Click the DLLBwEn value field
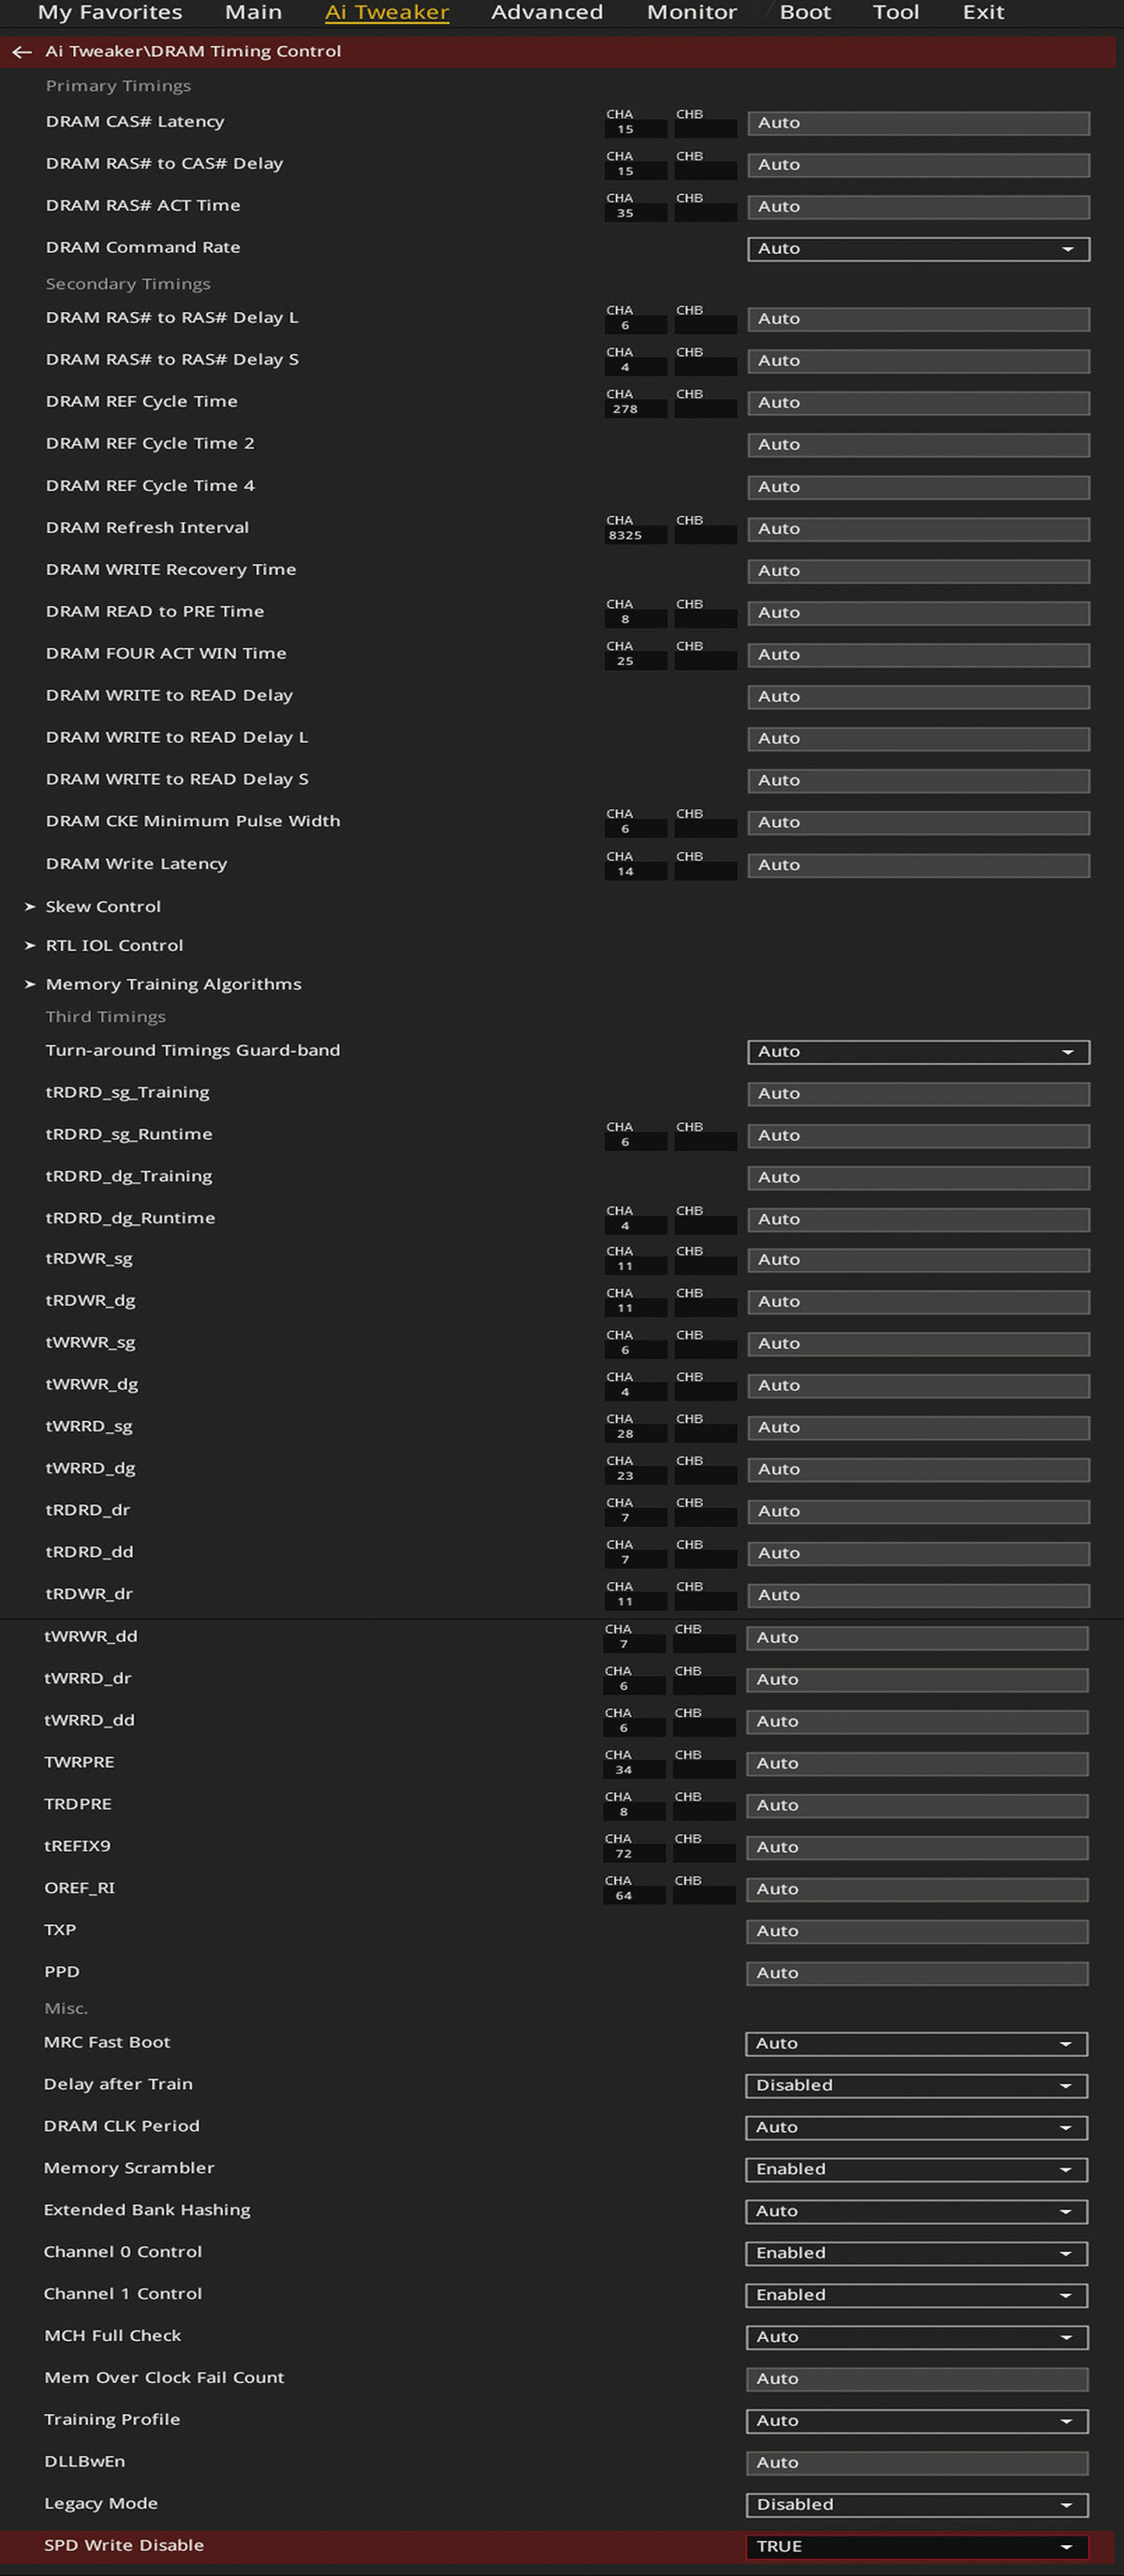 (916, 2464)
